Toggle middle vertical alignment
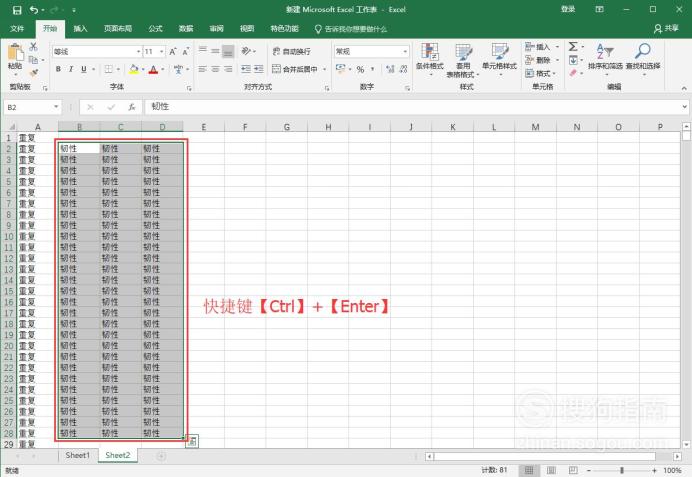 click(215, 52)
